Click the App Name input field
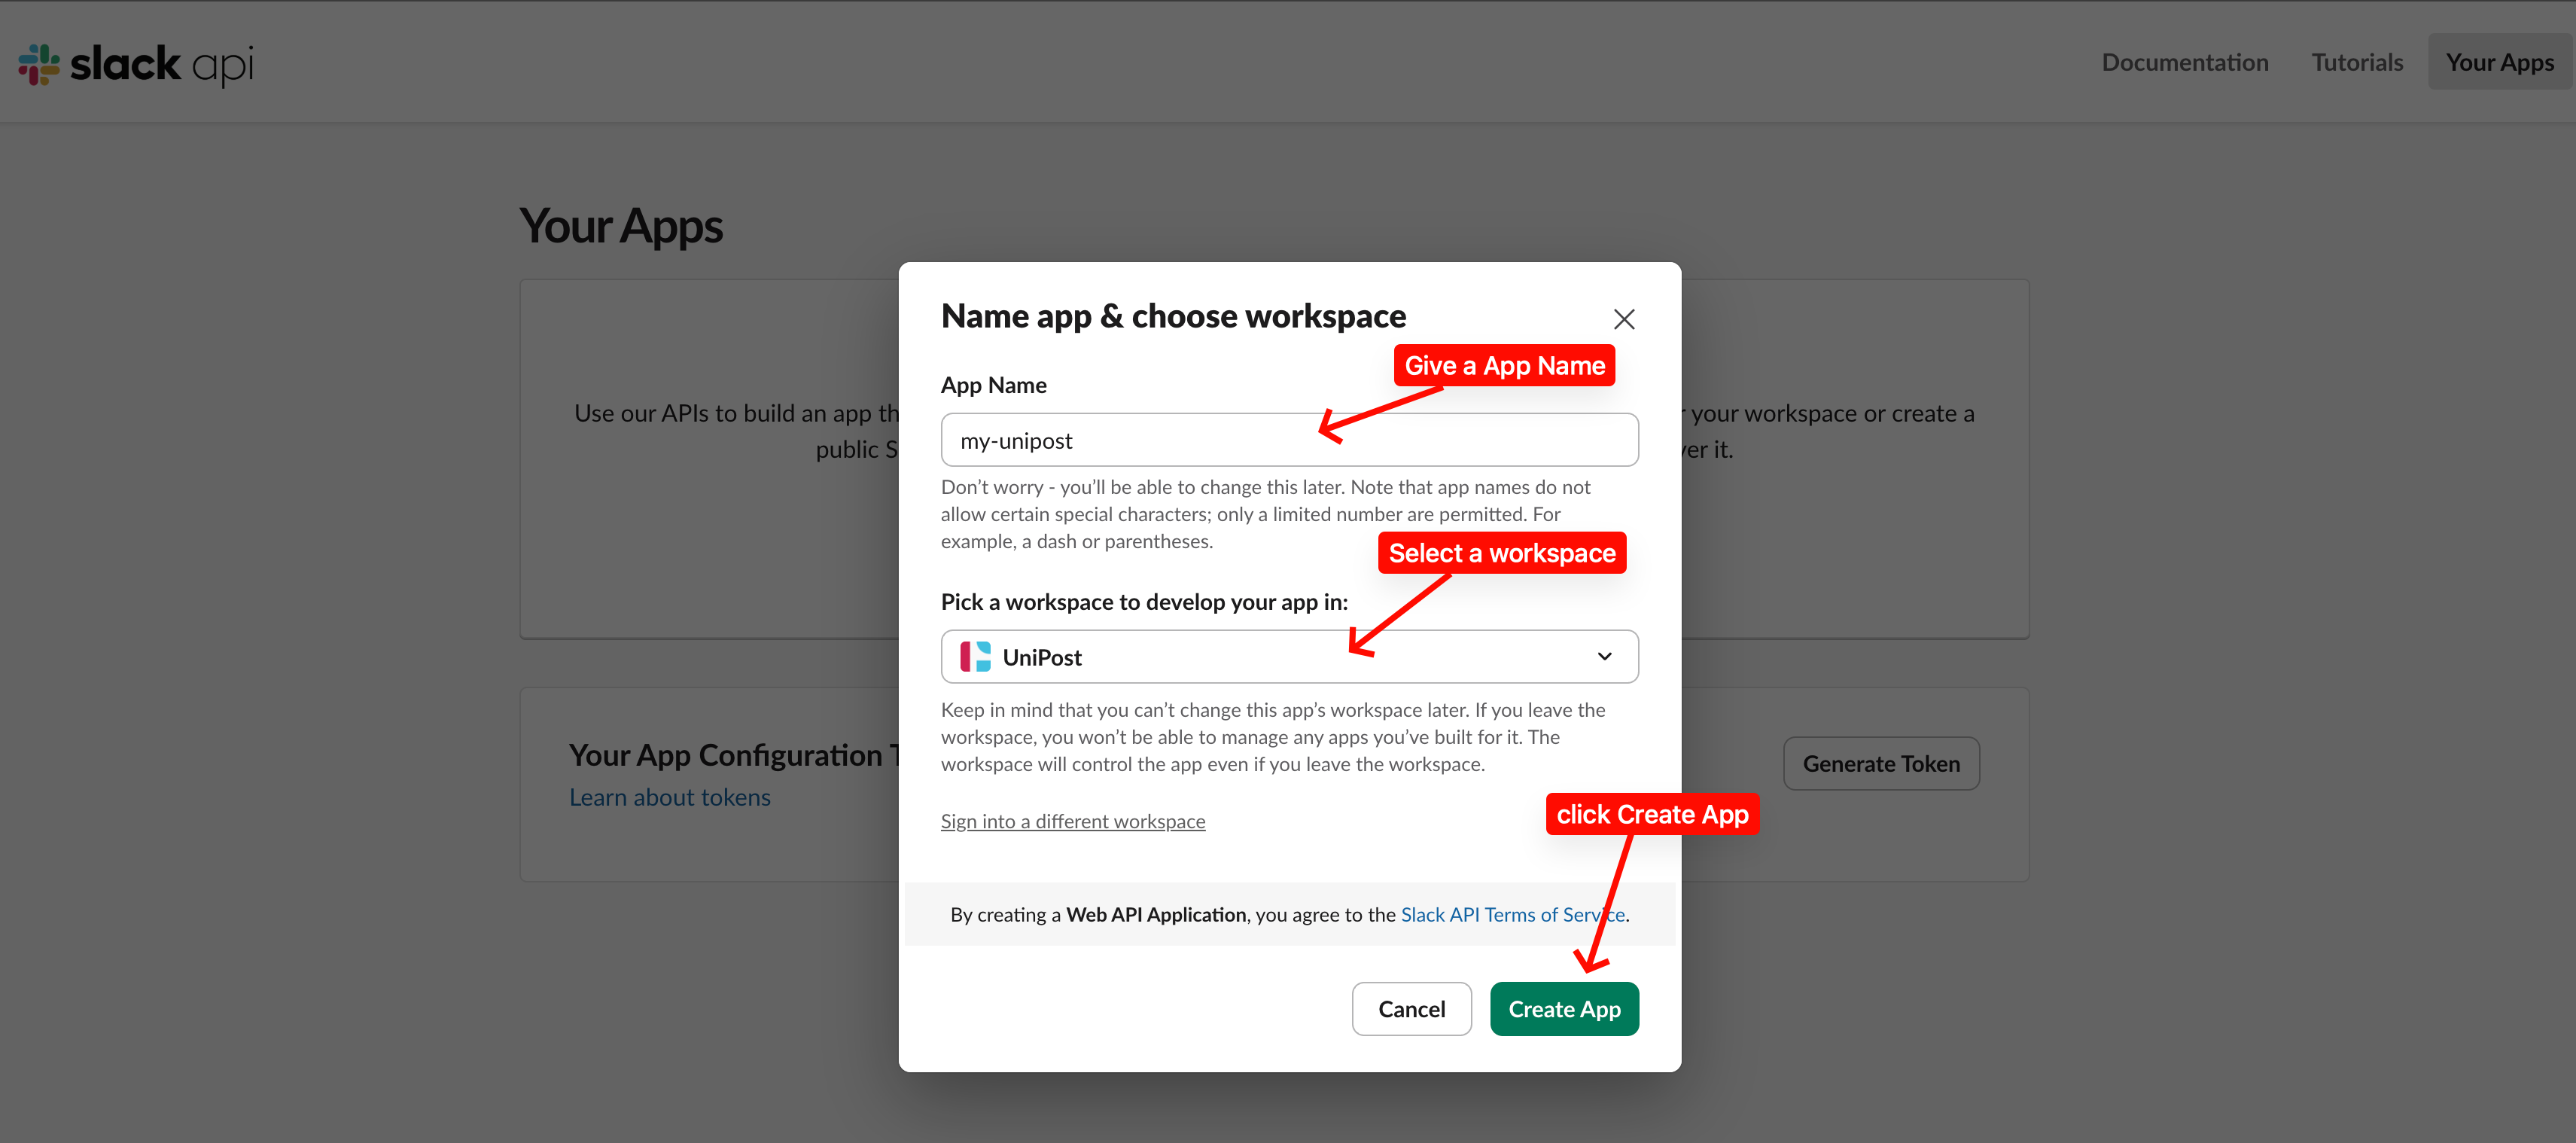This screenshot has height=1143, width=2576. click(1289, 440)
